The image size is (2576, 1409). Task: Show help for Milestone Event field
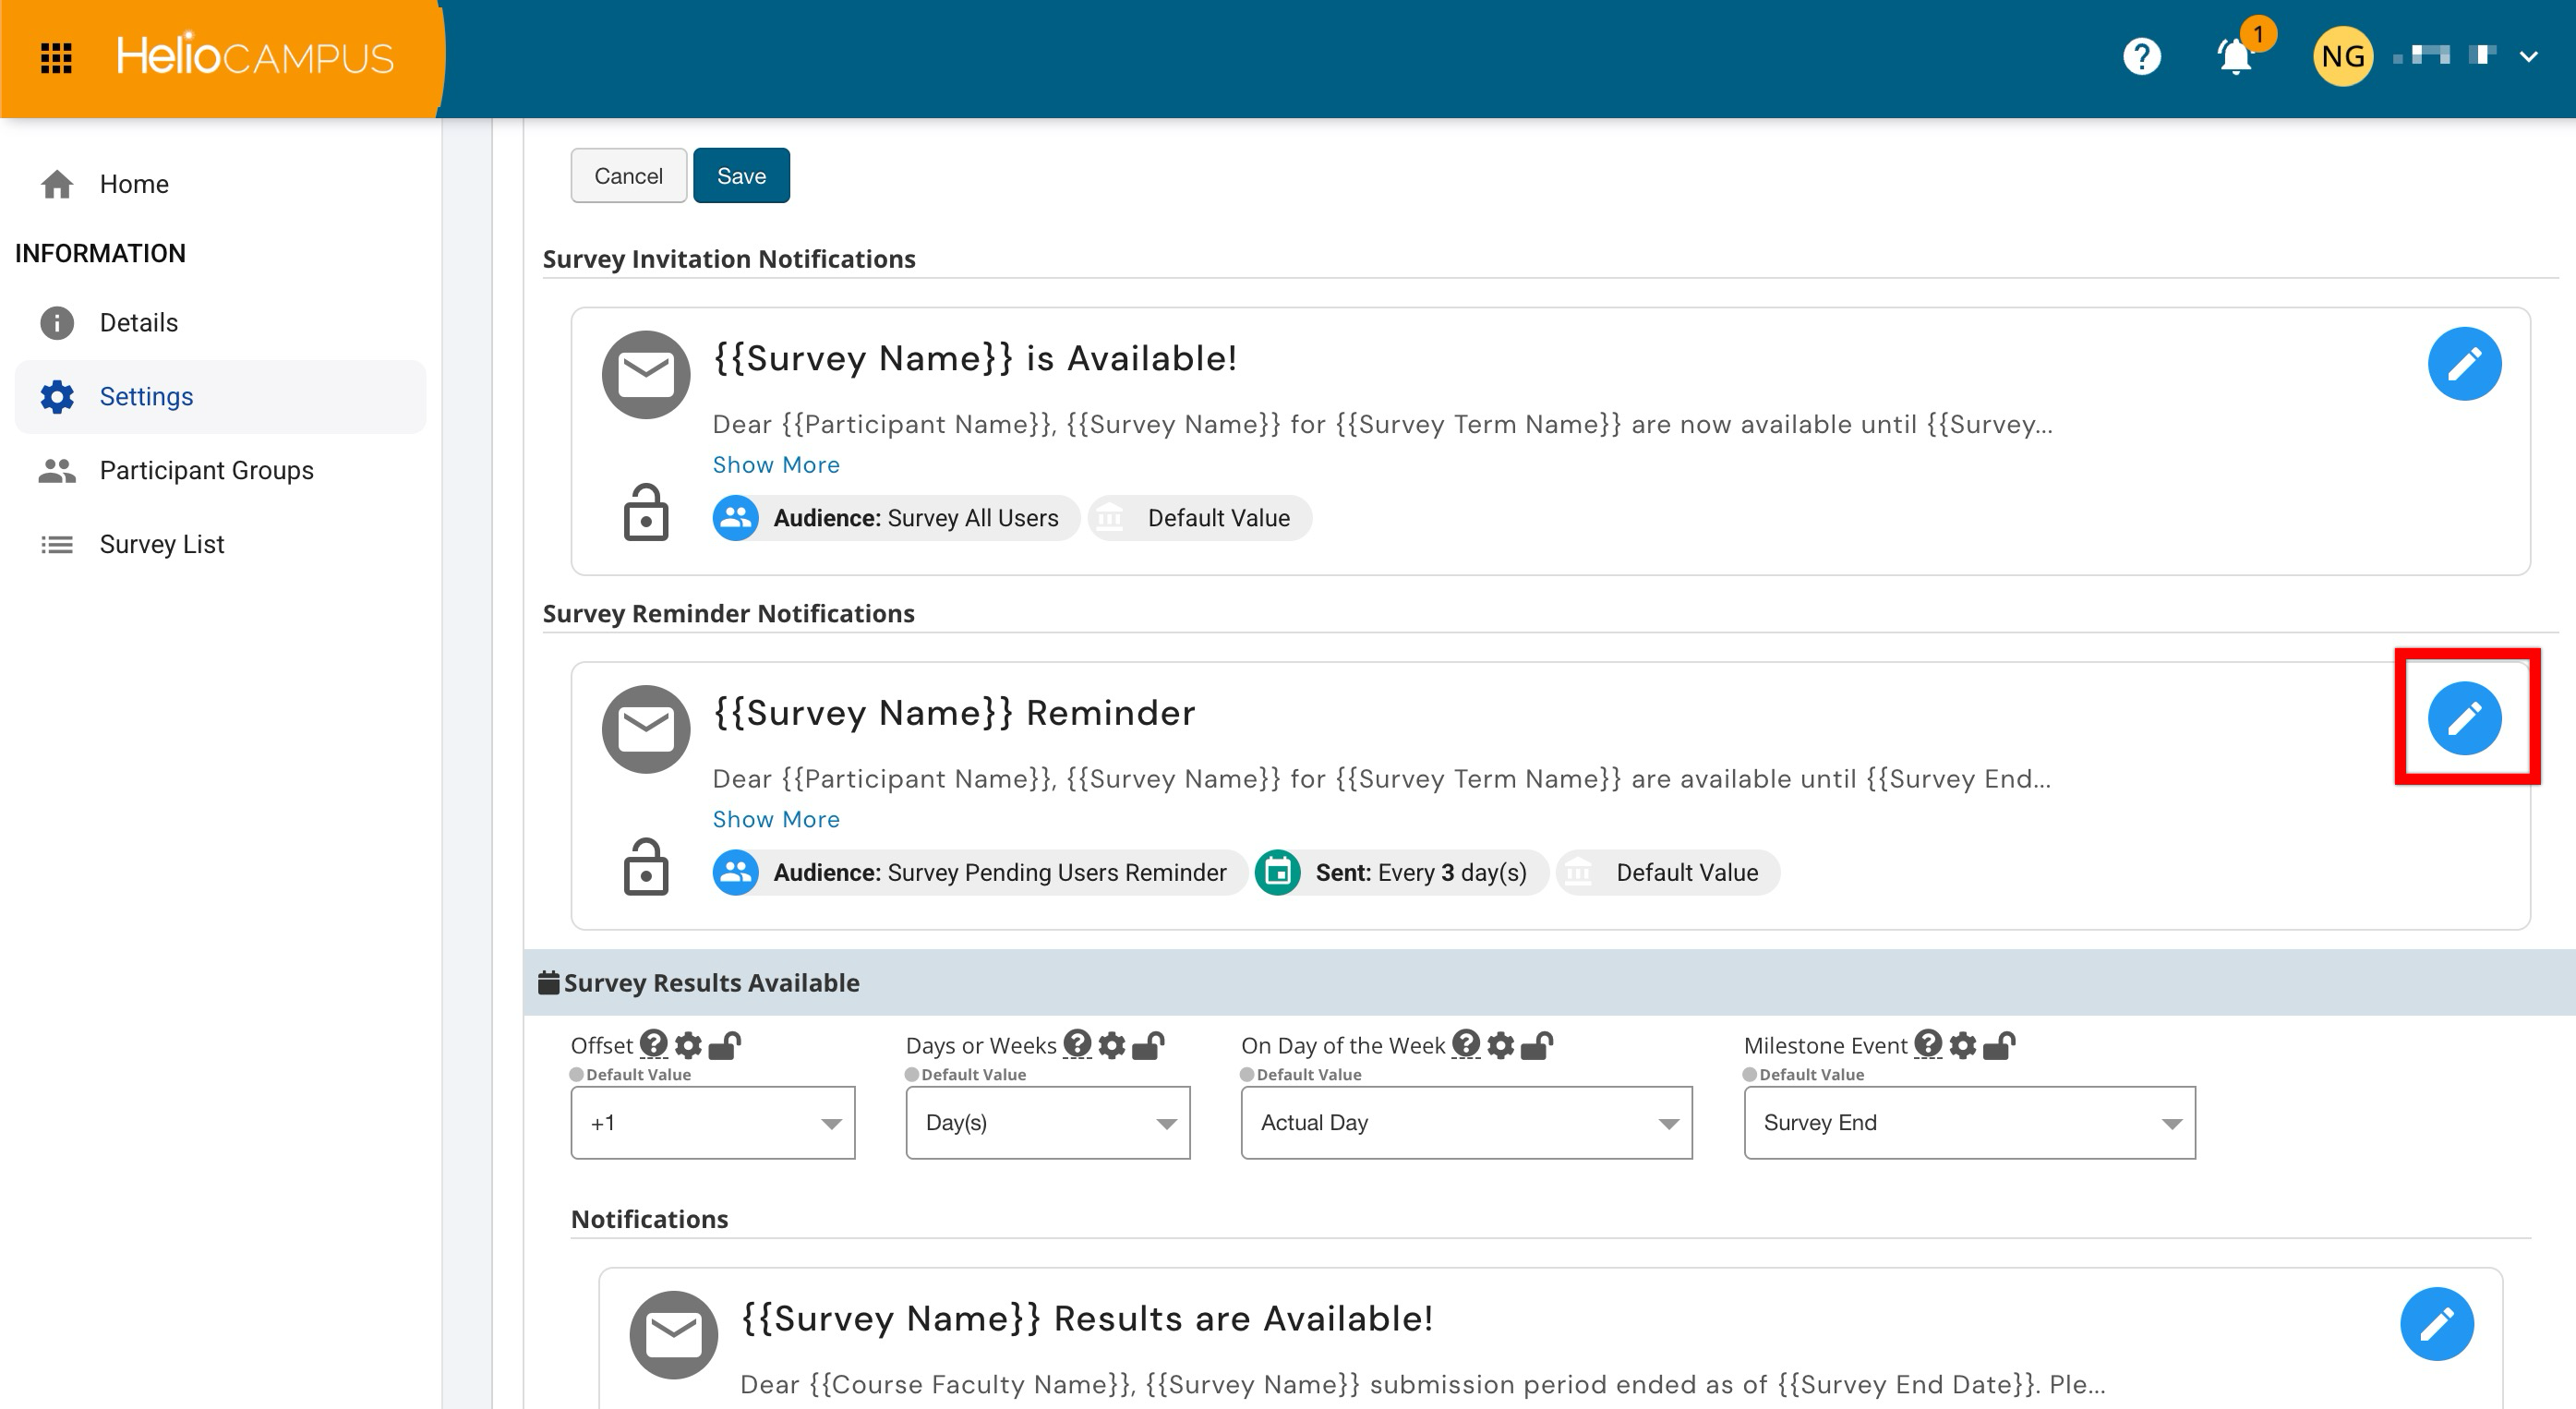(x=1927, y=1044)
